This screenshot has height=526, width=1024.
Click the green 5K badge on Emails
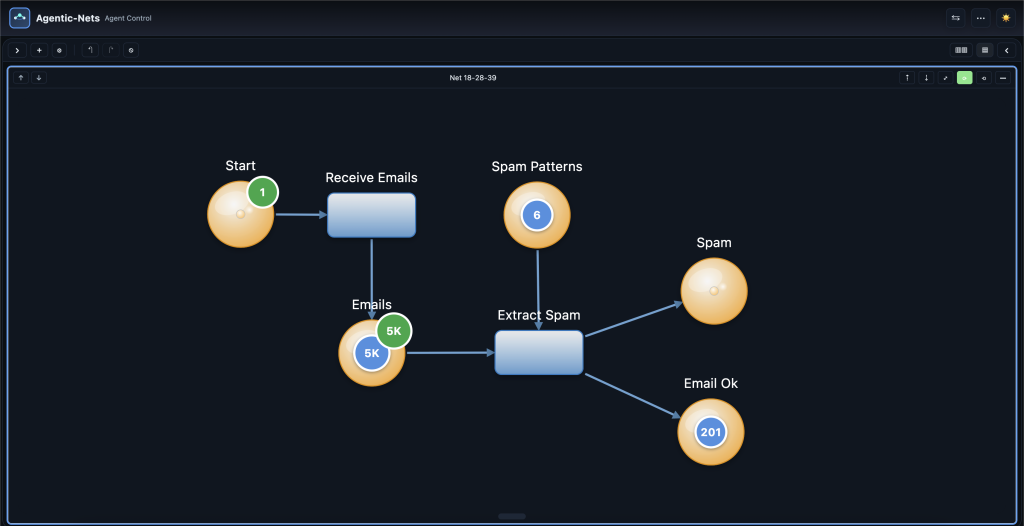394,331
